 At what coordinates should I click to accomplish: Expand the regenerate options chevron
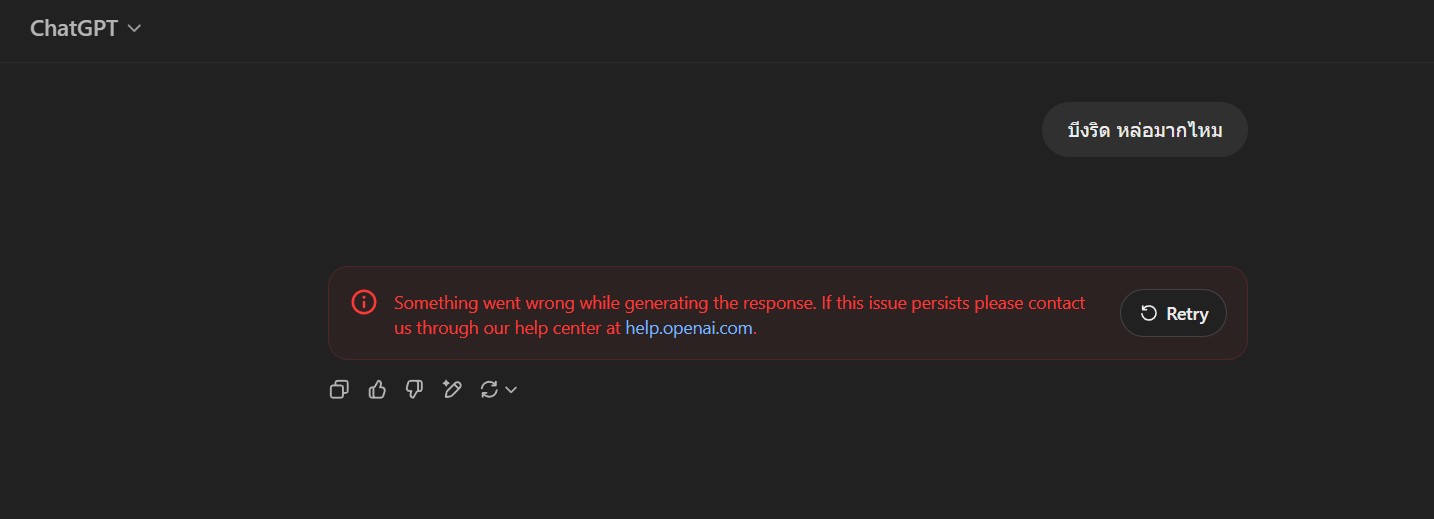click(x=511, y=390)
